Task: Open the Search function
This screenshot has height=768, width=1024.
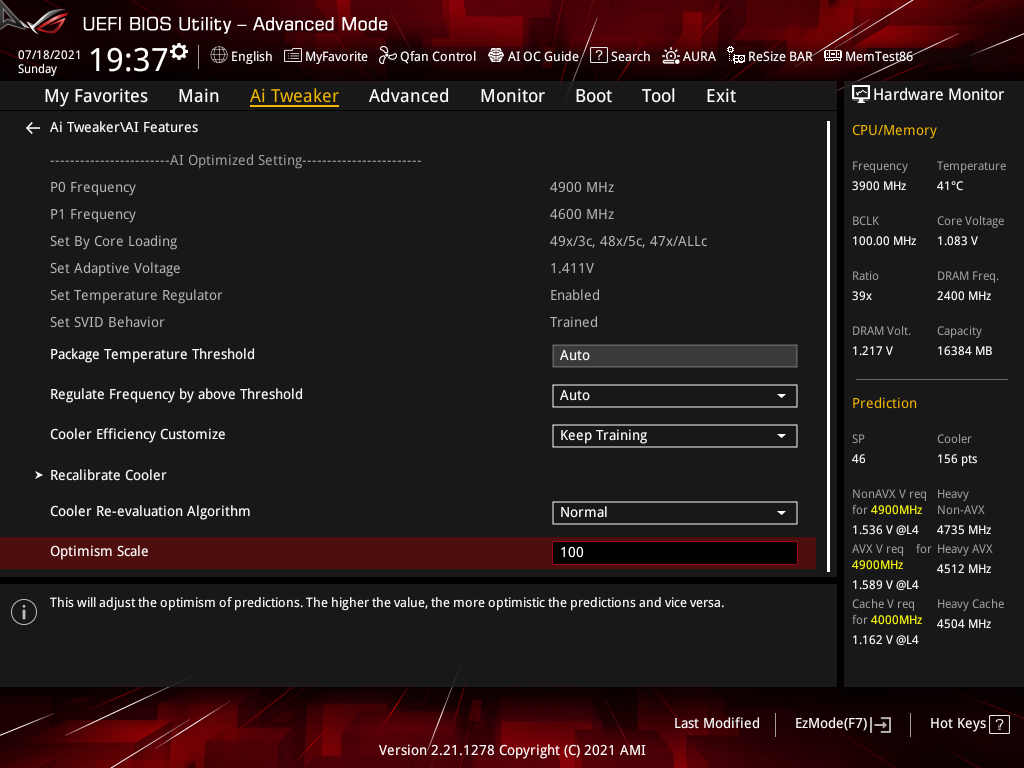Action: click(620, 56)
